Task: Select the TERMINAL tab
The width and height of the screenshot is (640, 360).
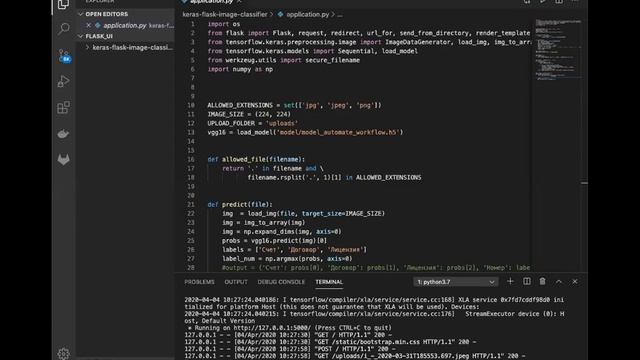Action: click(329, 282)
